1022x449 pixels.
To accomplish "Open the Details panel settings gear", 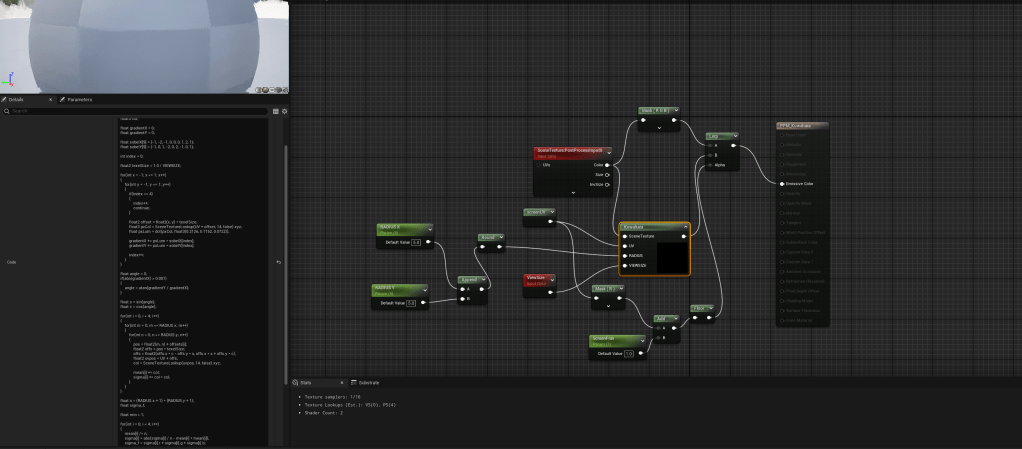I will (285, 111).
